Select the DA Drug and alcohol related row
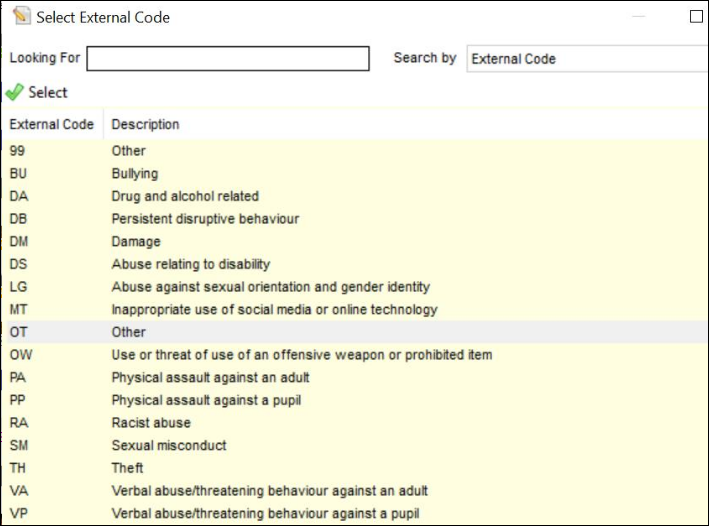The height and width of the screenshot is (526, 709). pyautogui.click(x=357, y=196)
